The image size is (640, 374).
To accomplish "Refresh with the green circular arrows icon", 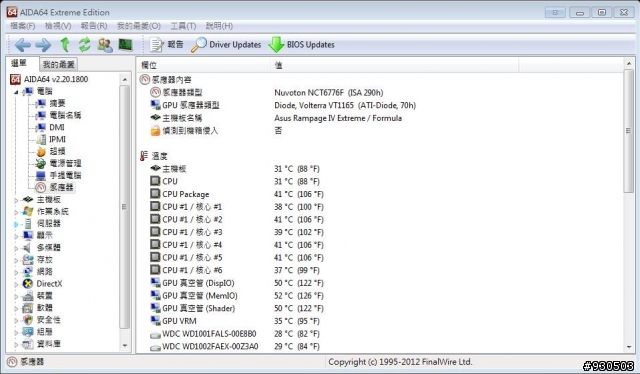I will click(x=84, y=45).
